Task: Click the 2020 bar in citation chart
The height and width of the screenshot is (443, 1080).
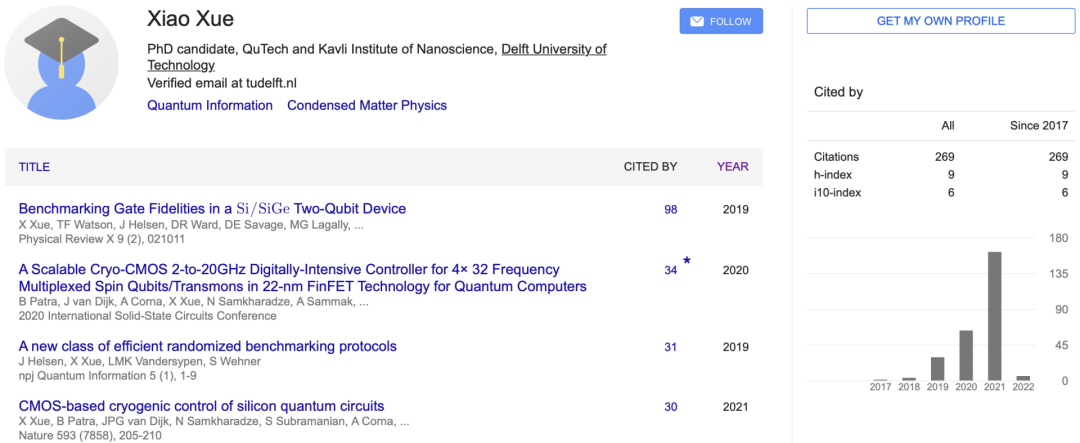Action: (x=966, y=355)
